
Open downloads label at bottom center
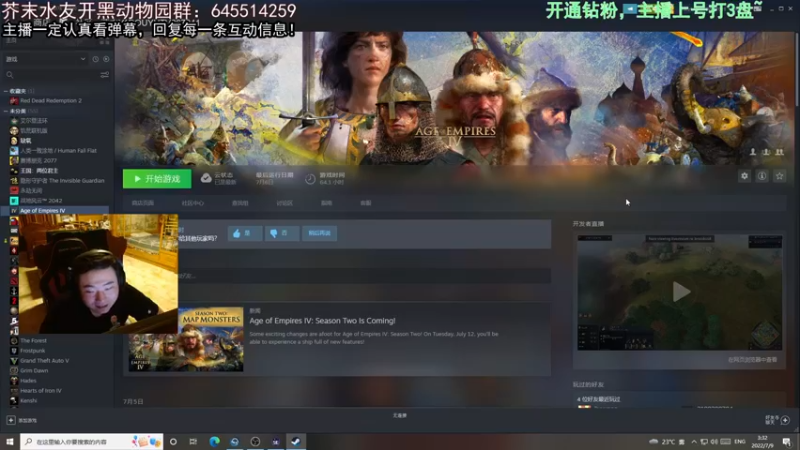point(400,415)
